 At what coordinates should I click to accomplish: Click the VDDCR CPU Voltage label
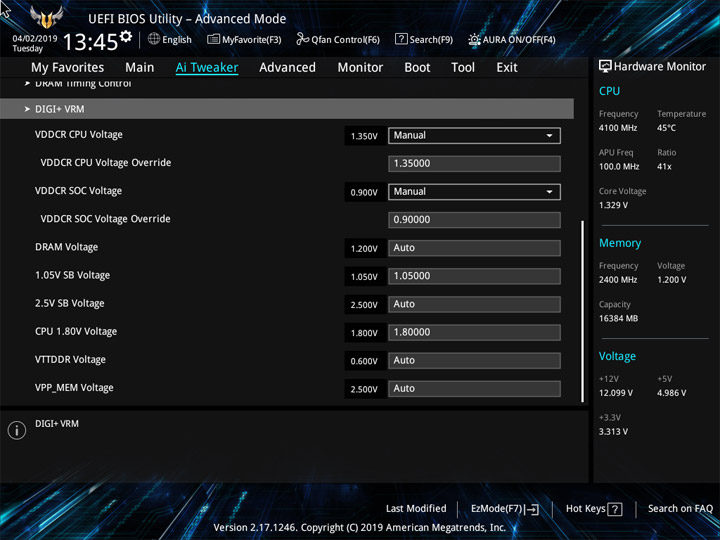pyautogui.click(x=79, y=135)
